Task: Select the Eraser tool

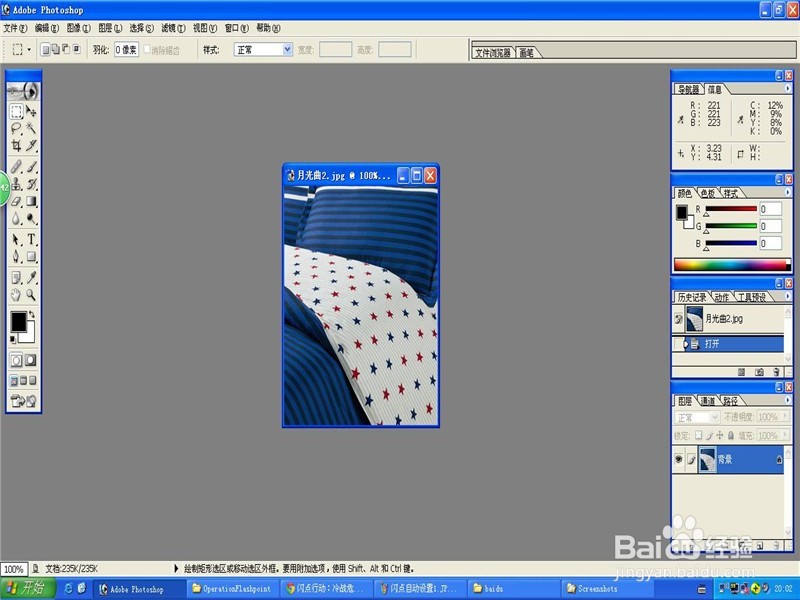Action: coord(16,201)
